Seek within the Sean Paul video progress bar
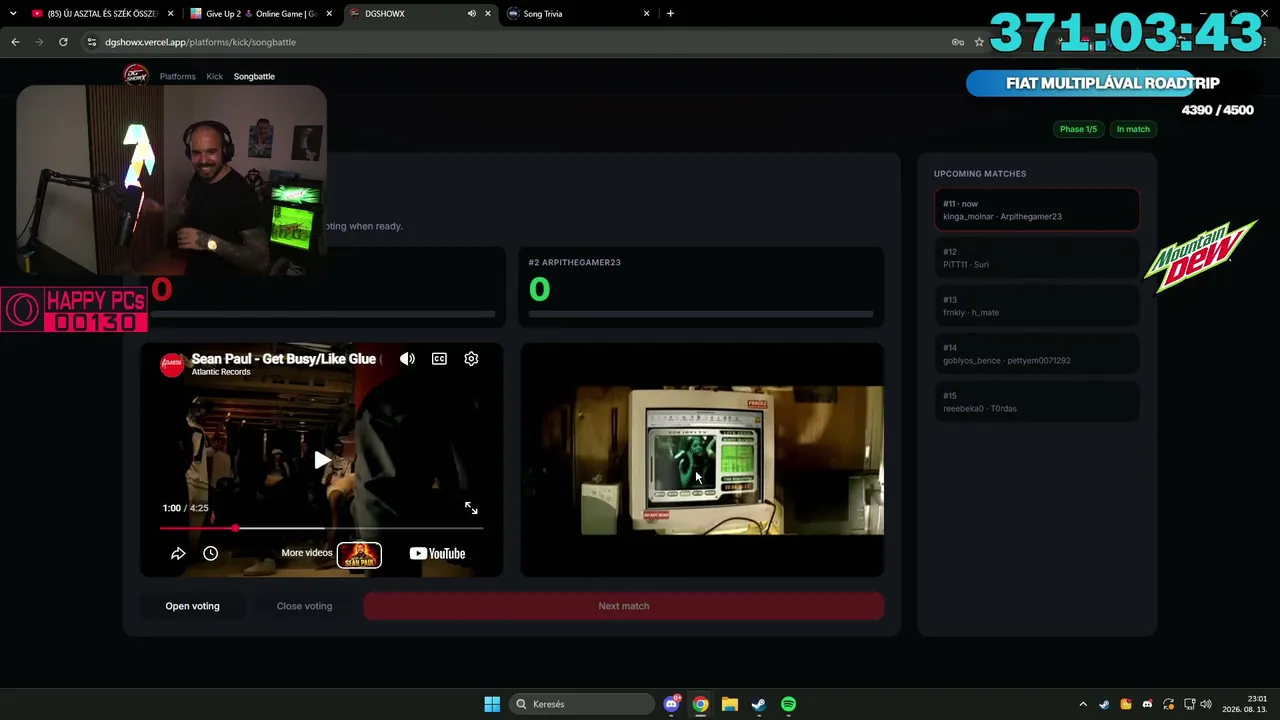The image size is (1280, 720). click(321, 528)
